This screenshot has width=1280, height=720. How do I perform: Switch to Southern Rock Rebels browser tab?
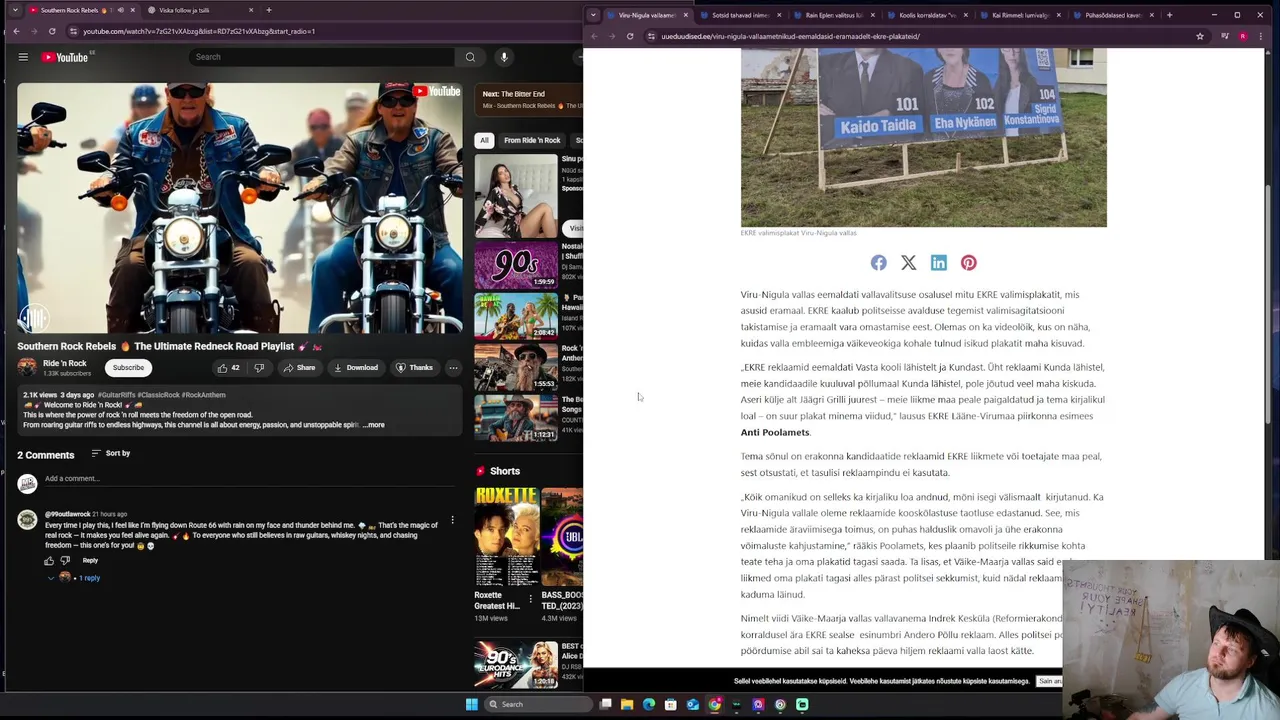click(83, 10)
